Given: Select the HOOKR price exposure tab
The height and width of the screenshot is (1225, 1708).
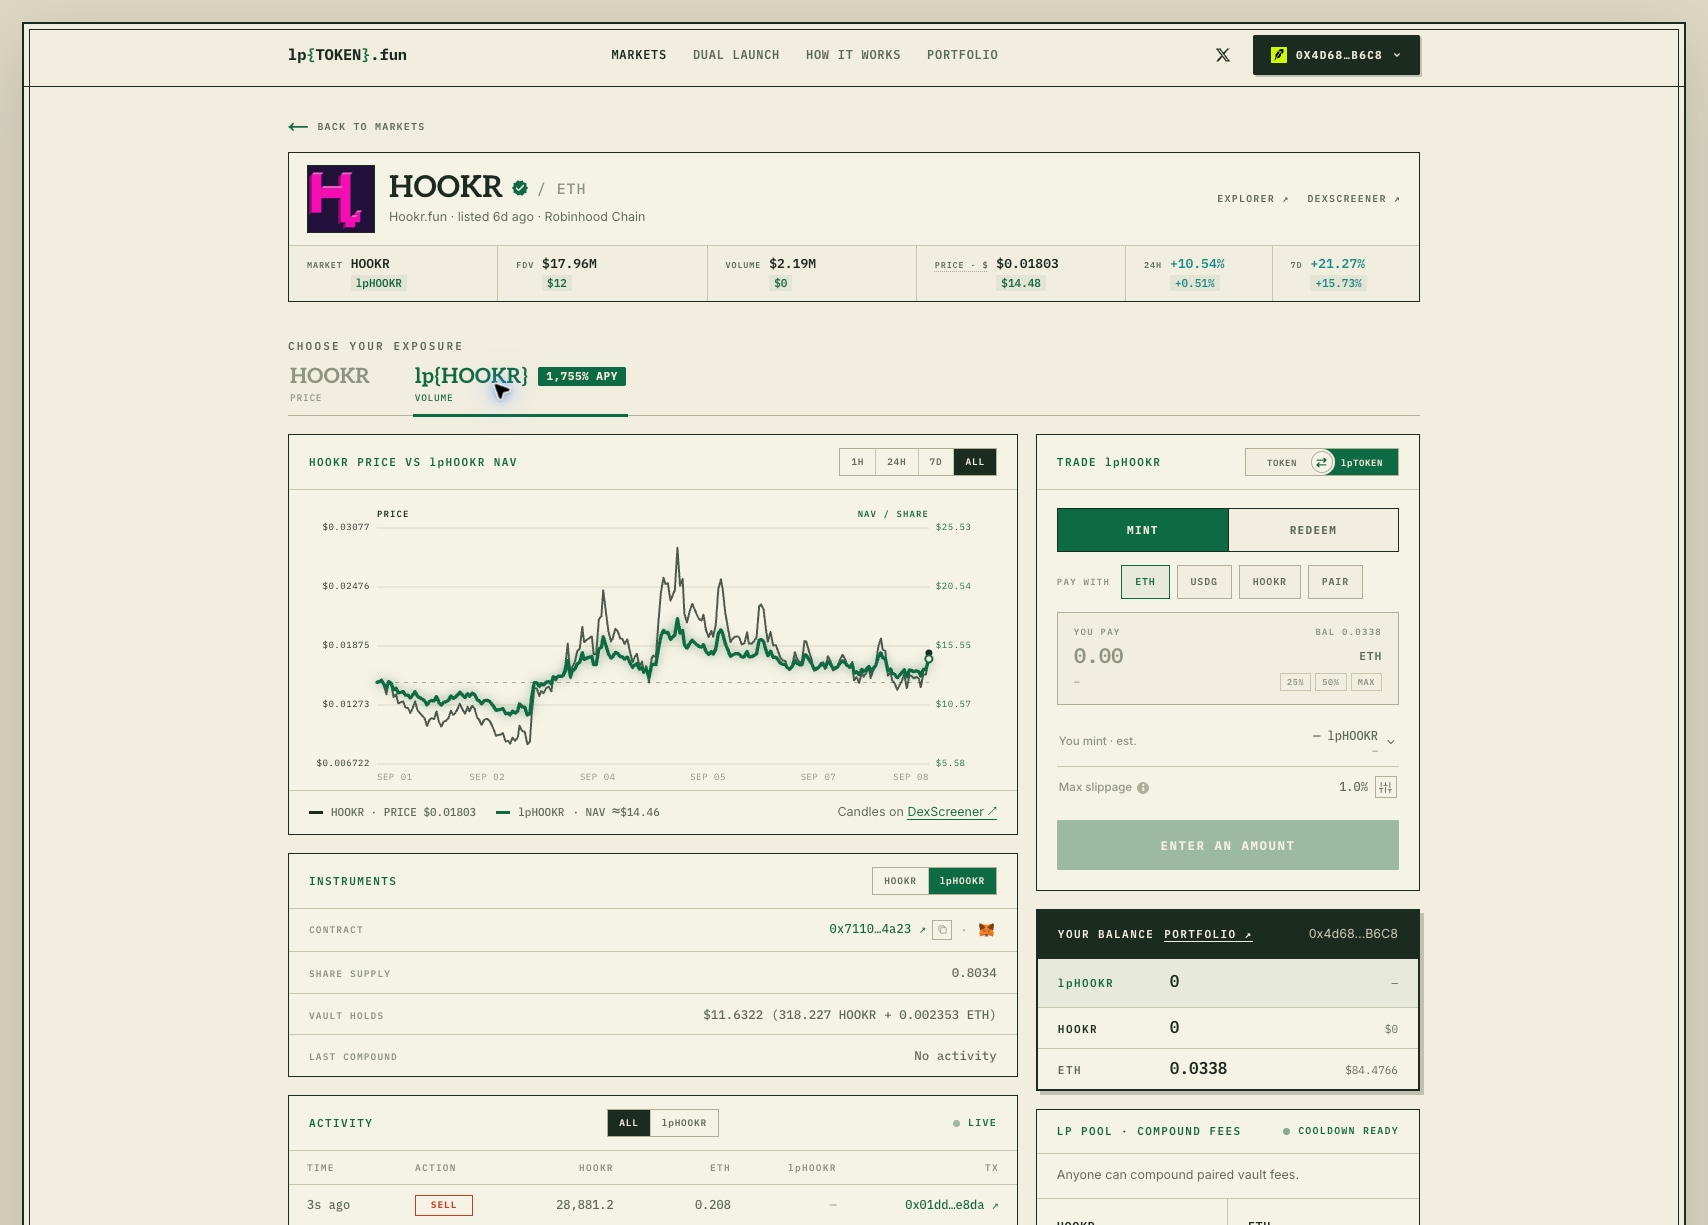Looking at the screenshot, I should pos(330,384).
